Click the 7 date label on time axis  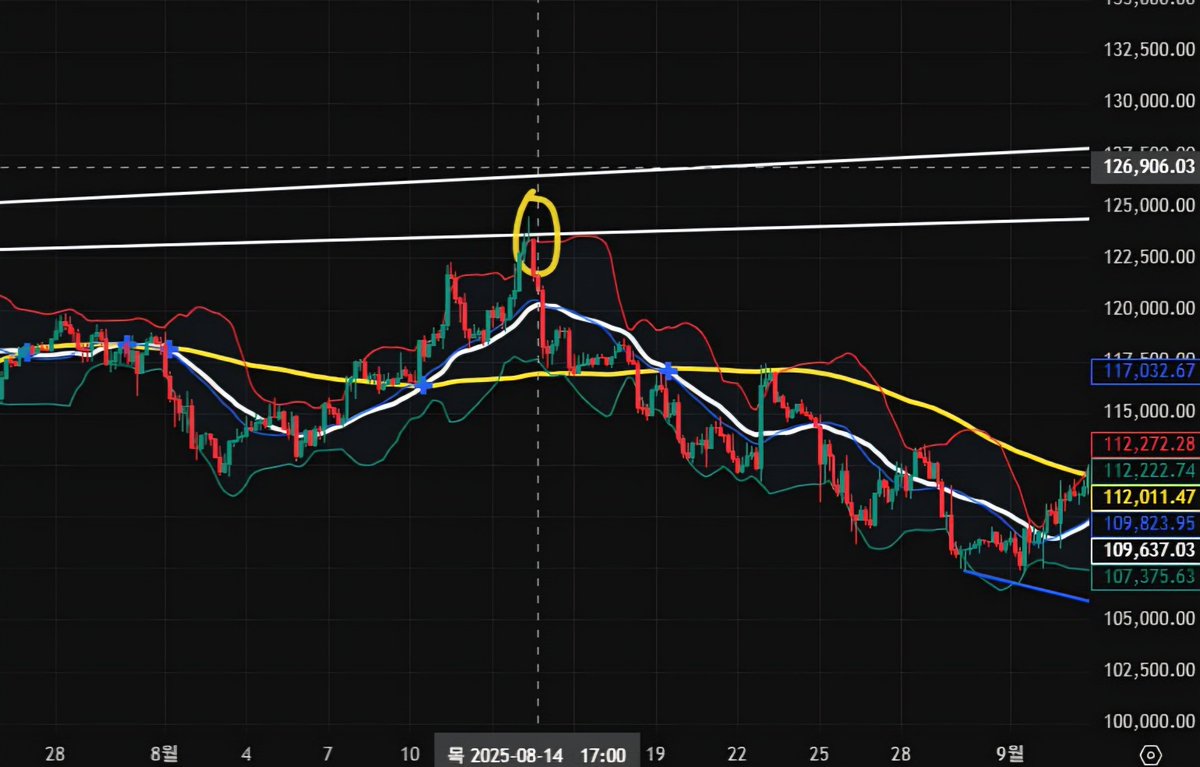[327, 755]
